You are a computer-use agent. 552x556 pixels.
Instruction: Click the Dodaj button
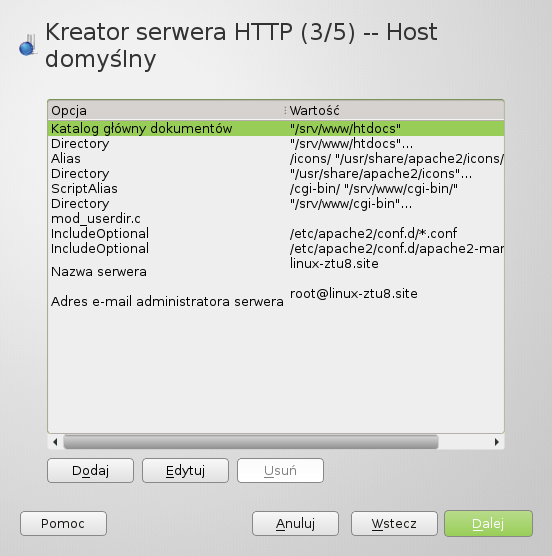(90, 471)
